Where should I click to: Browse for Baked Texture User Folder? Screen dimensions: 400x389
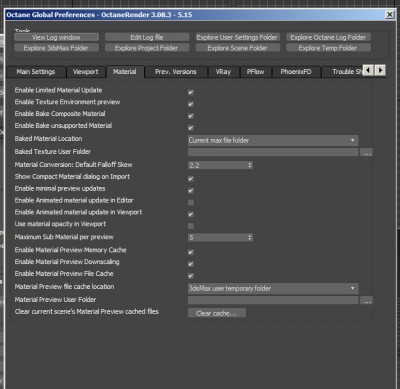[x=366, y=153]
